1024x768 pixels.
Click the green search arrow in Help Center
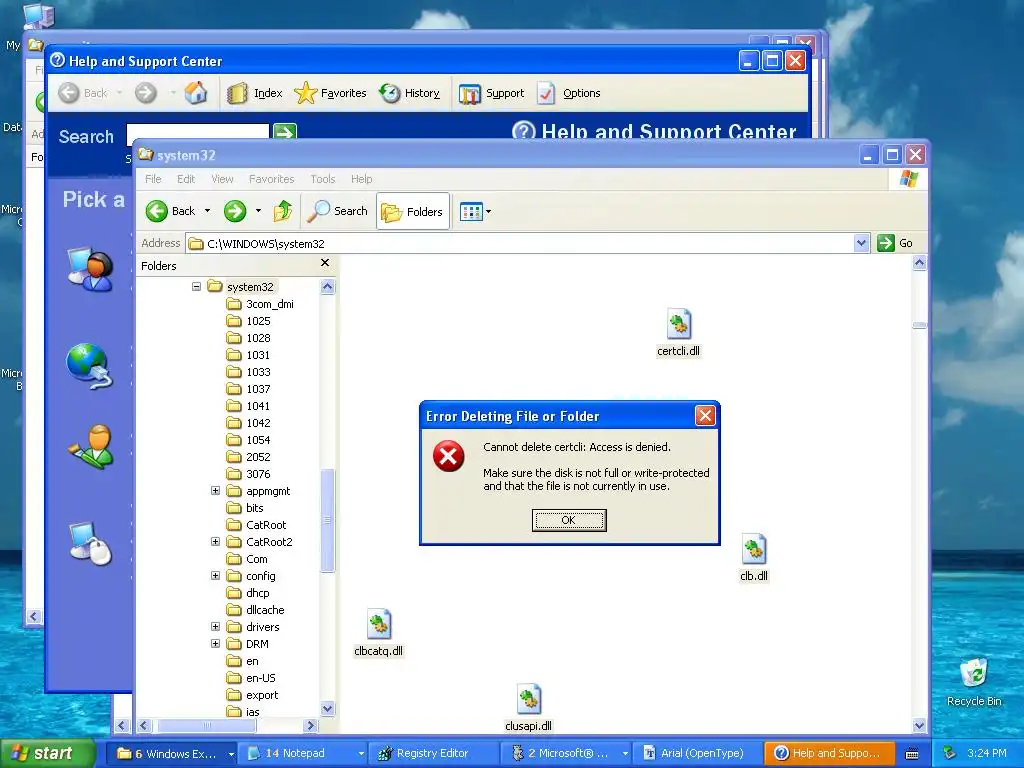point(285,131)
